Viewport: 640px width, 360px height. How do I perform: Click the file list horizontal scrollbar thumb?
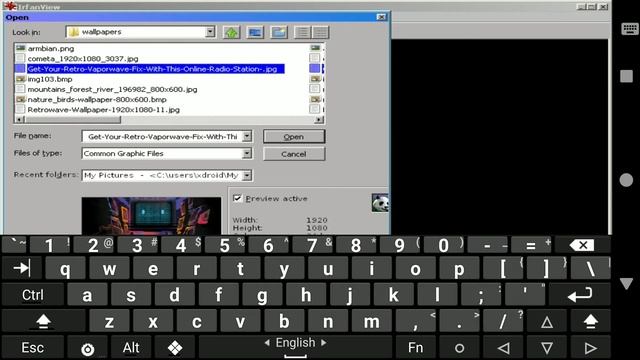(x=73, y=120)
